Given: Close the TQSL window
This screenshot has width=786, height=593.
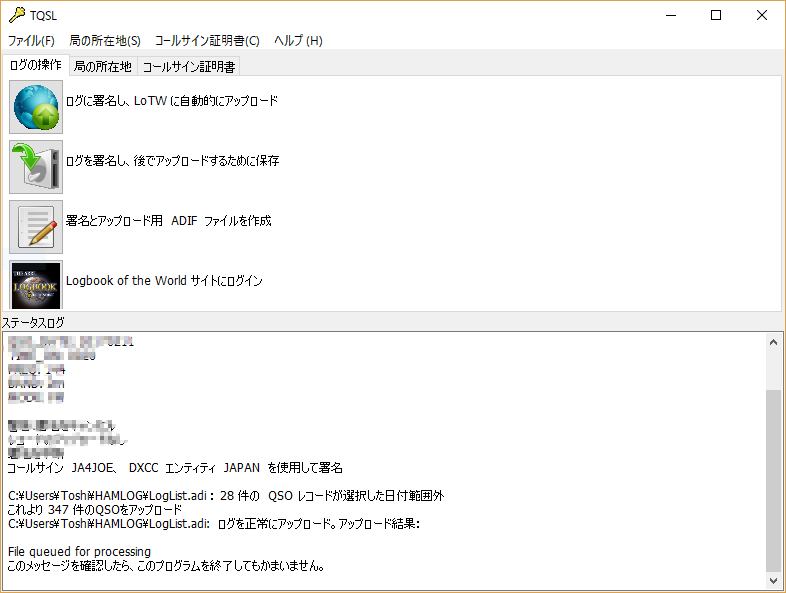Looking at the screenshot, I should point(762,16).
